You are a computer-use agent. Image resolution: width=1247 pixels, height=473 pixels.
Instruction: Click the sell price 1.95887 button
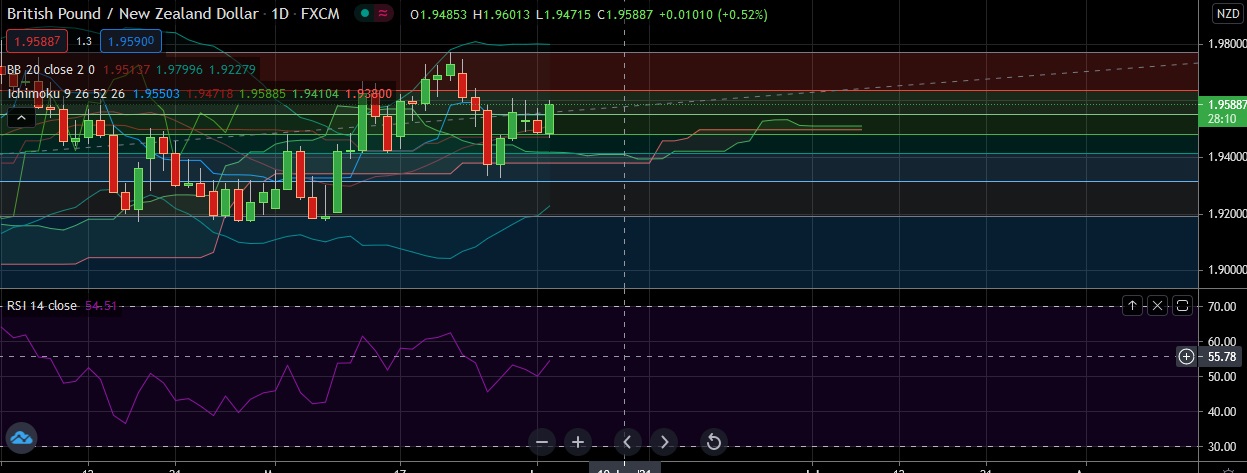click(37, 42)
